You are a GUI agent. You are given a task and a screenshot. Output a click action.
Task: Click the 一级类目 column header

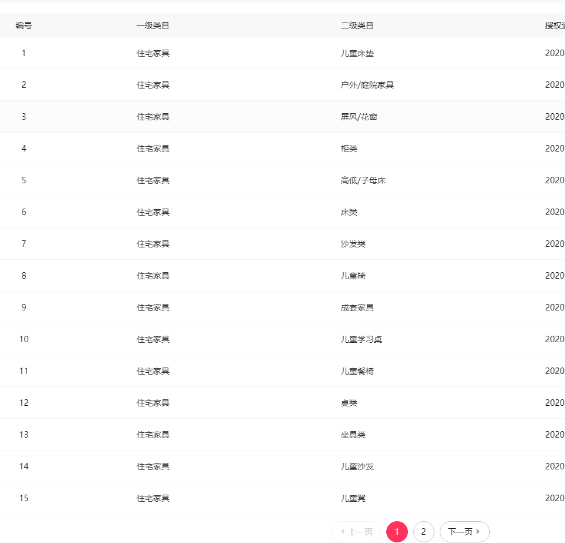[x=153, y=25]
